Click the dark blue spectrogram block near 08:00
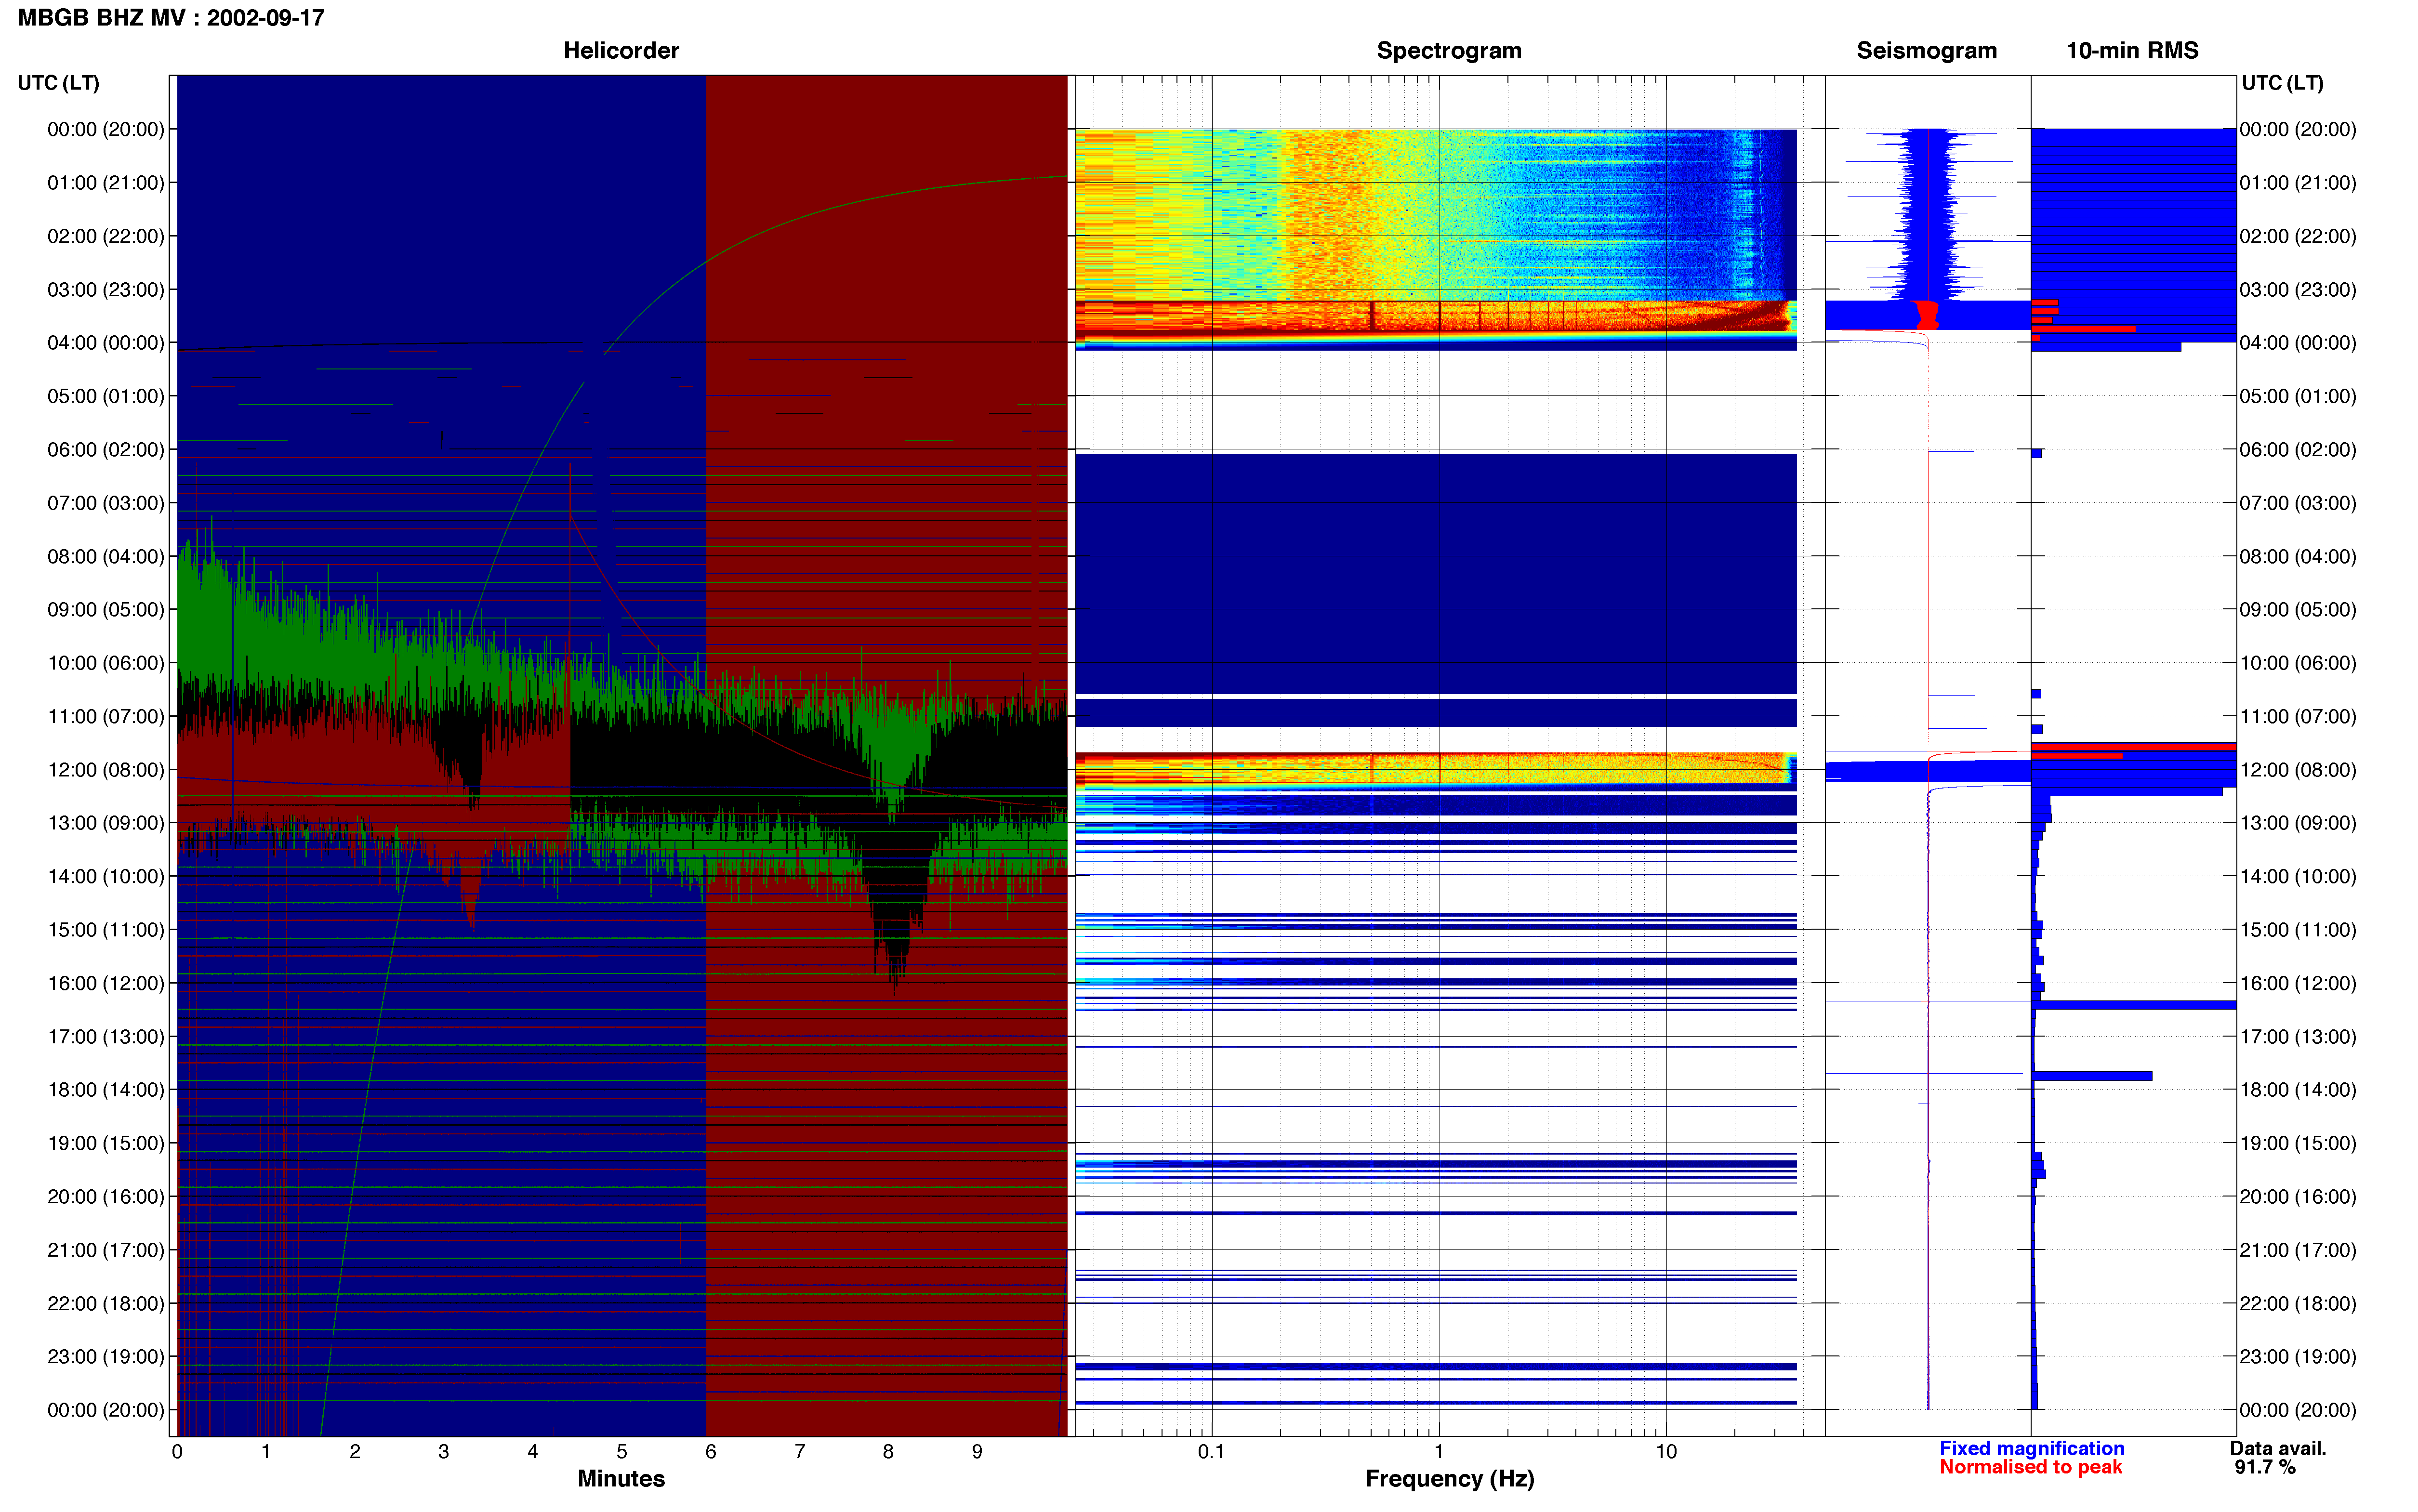 tap(1436, 573)
